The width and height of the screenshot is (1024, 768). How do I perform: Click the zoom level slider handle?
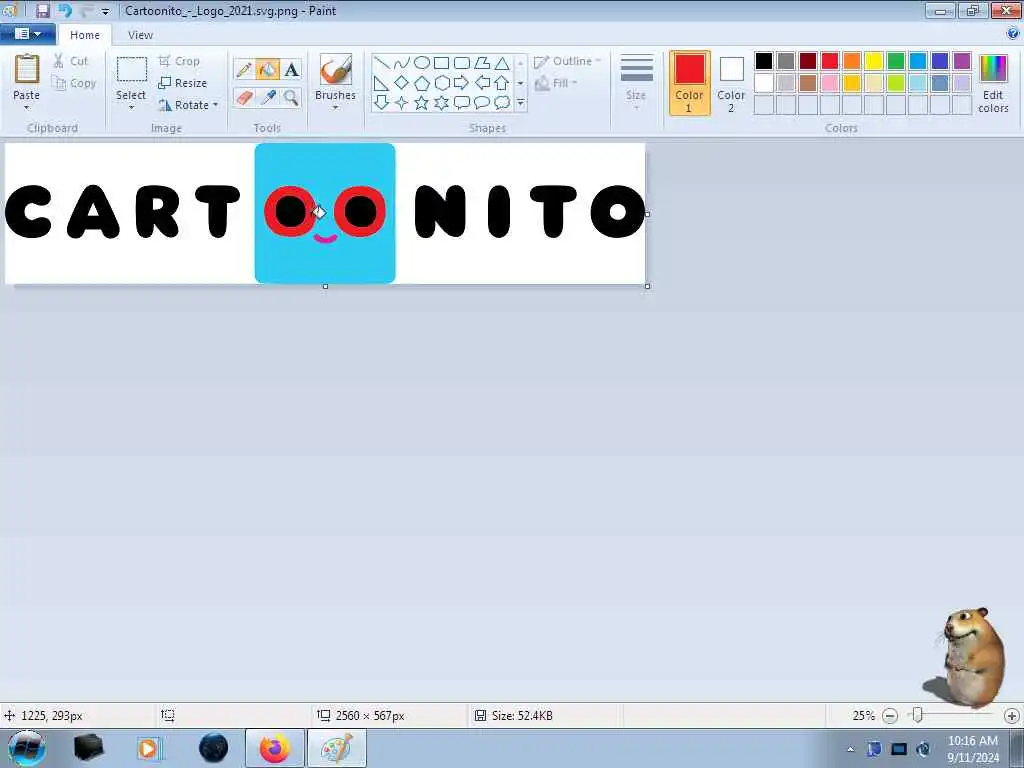[918, 716]
